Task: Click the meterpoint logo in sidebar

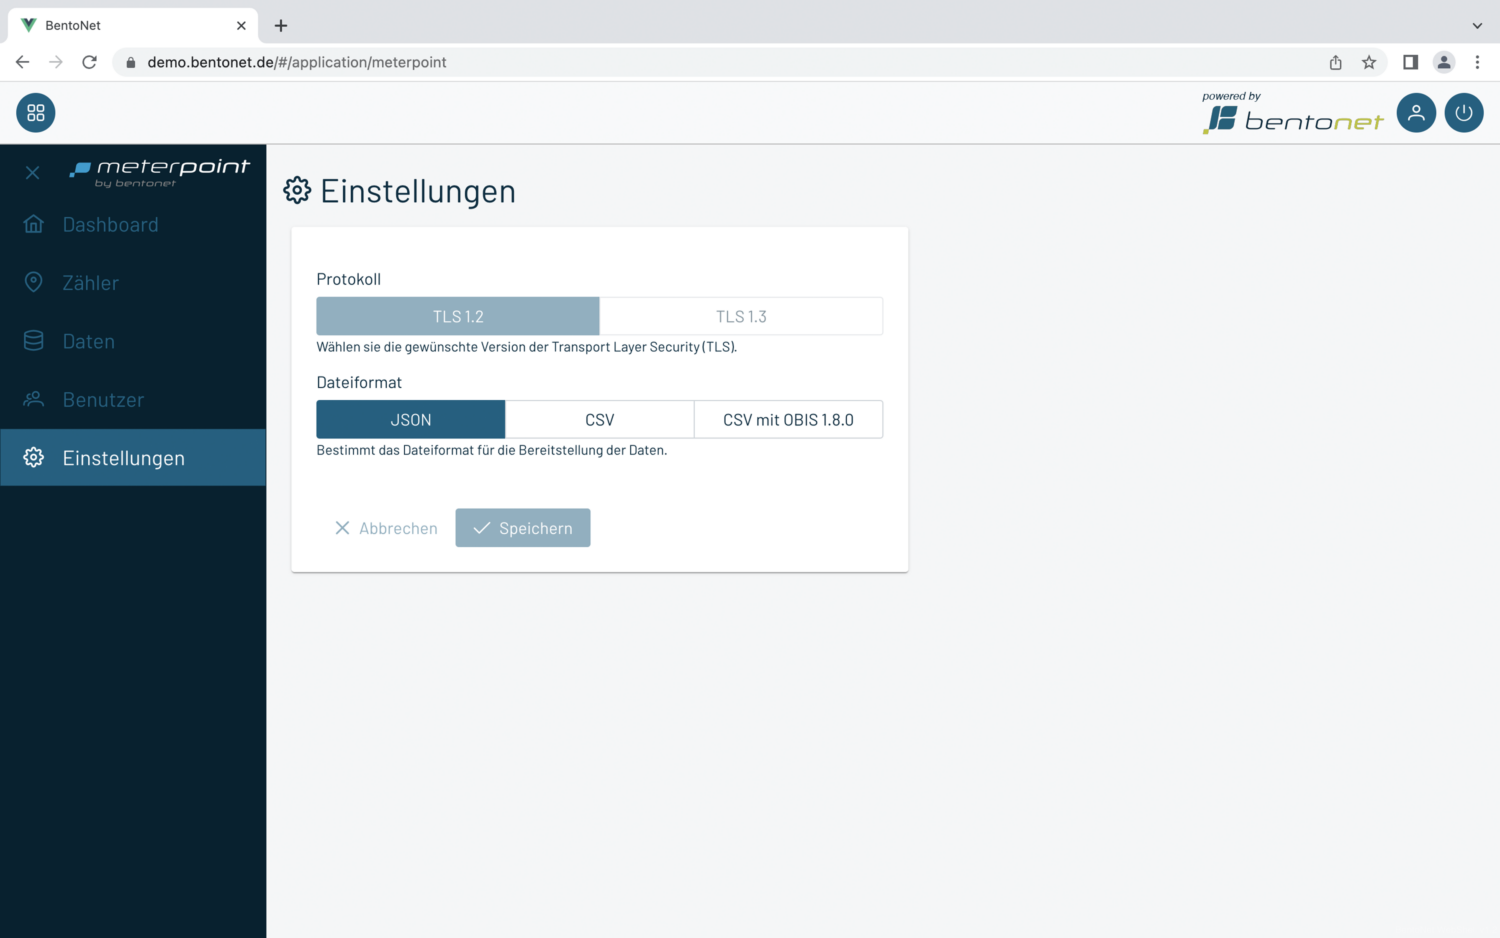Action: point(159,172)
